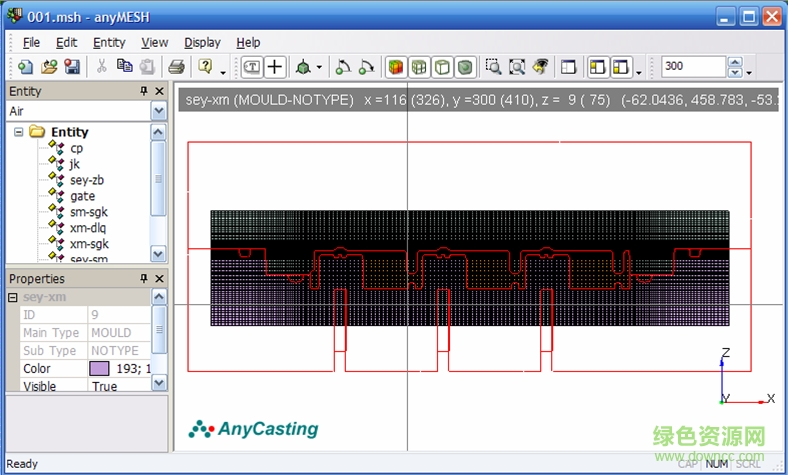Click the Open file toolbar icon
Screen dimensions: 788x475
pyautogui.click(x=49, y=67)
